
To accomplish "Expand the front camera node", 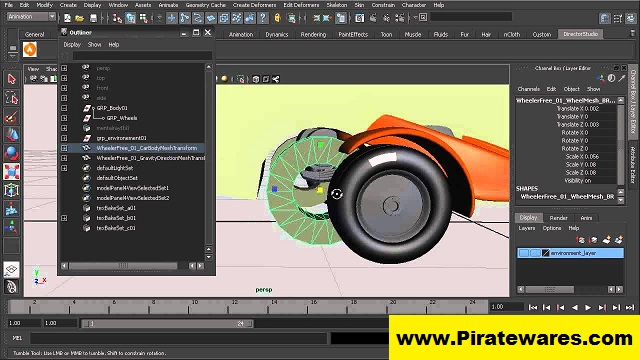I will click(x=64, y=88).
